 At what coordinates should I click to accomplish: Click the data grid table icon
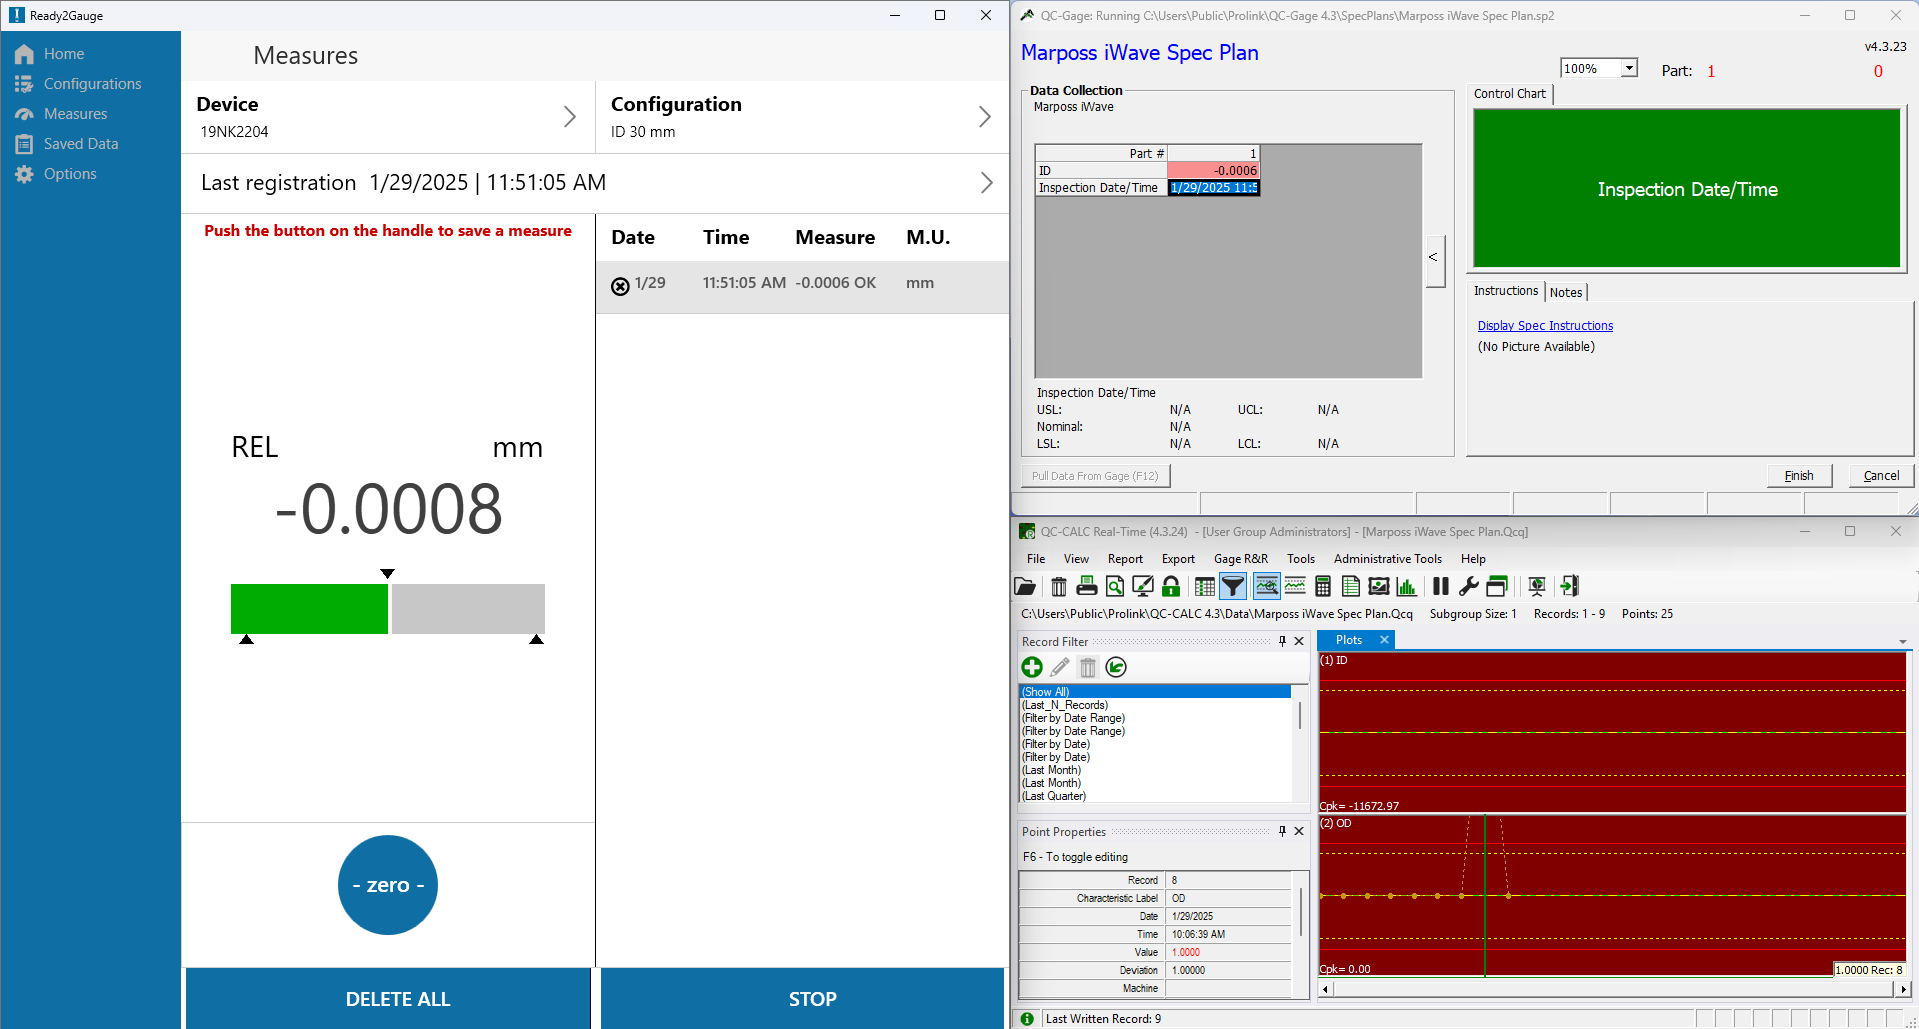coord(1205,587)
